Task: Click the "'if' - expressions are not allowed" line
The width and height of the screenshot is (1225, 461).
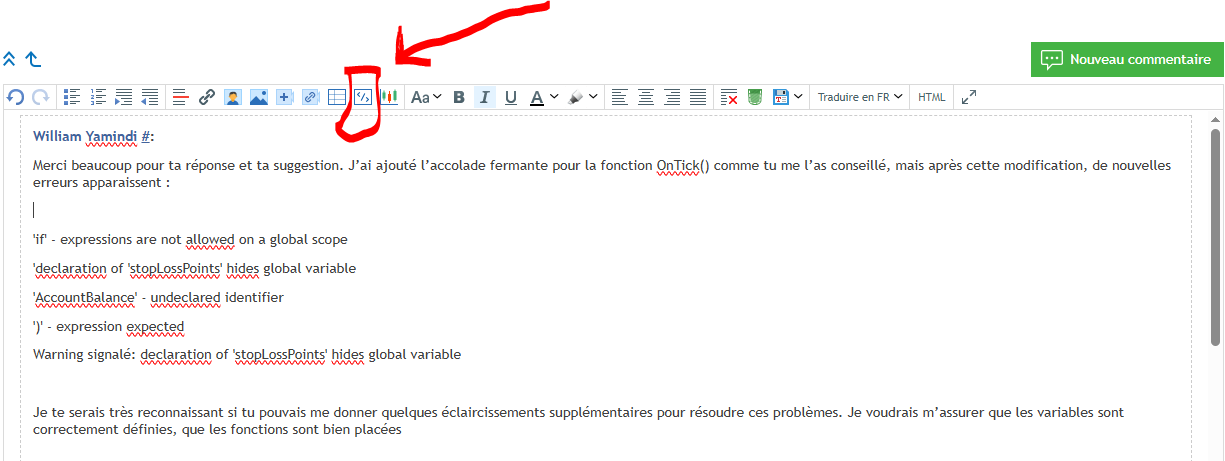Action: pyautogui.click(x=190, y=240)
